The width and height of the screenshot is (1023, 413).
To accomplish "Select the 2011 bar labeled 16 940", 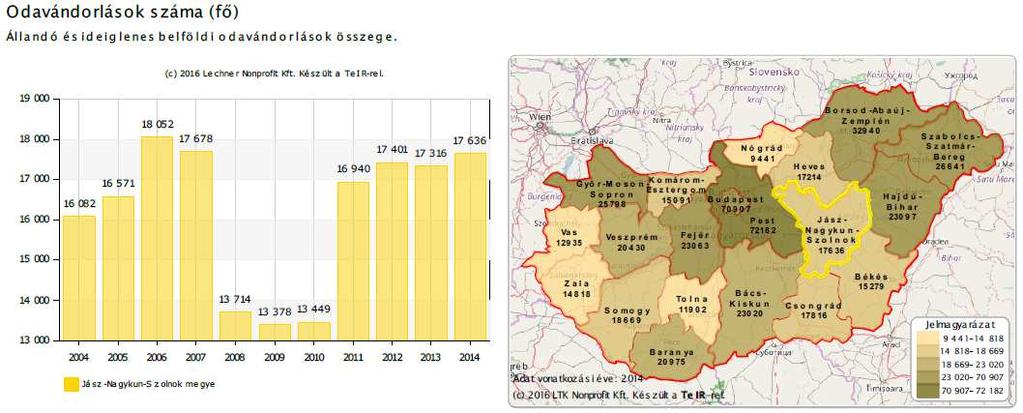I will pos(353,261).
